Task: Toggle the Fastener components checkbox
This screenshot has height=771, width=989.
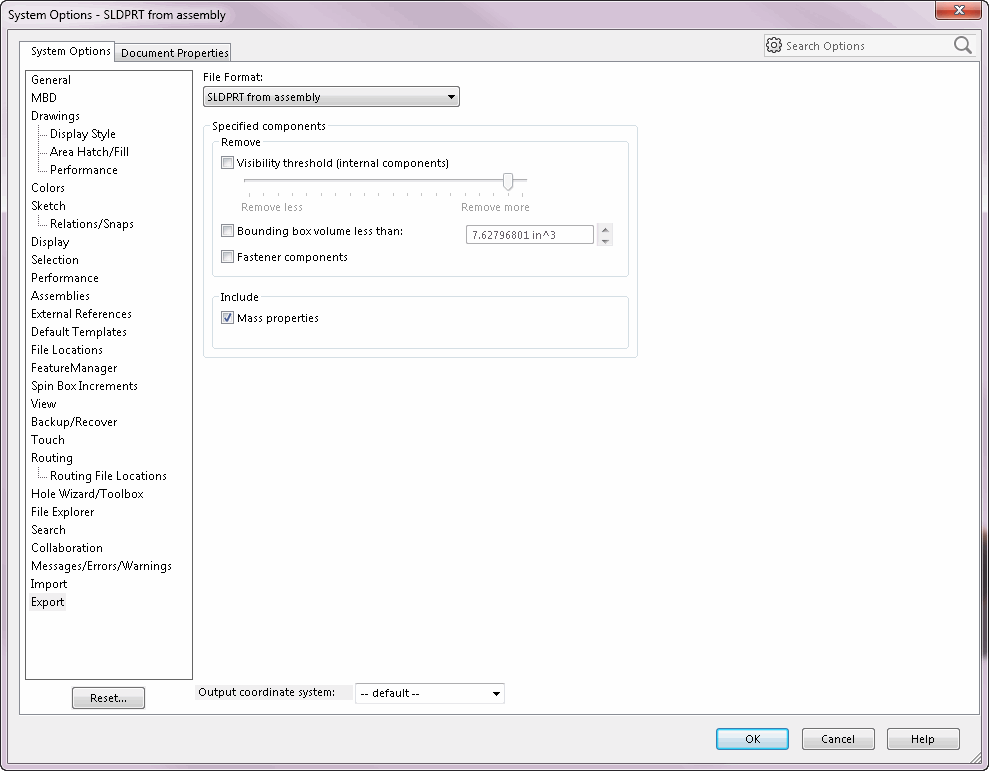Action: pyautogui.click(x=228, y=257)
